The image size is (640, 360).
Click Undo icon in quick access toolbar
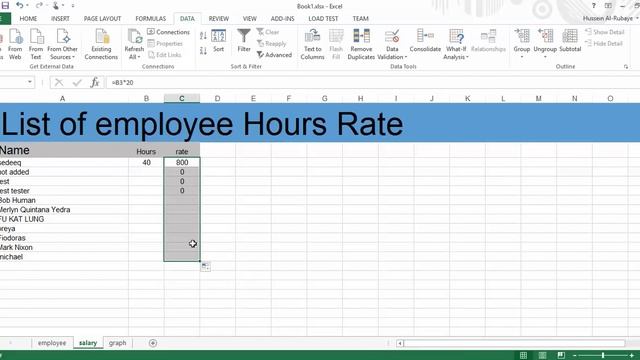point(19,5)
